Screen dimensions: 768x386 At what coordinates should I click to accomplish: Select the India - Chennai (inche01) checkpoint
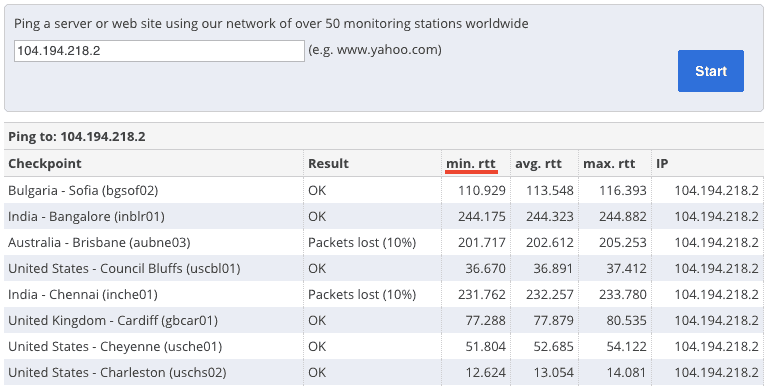click(x=83, y=294)
